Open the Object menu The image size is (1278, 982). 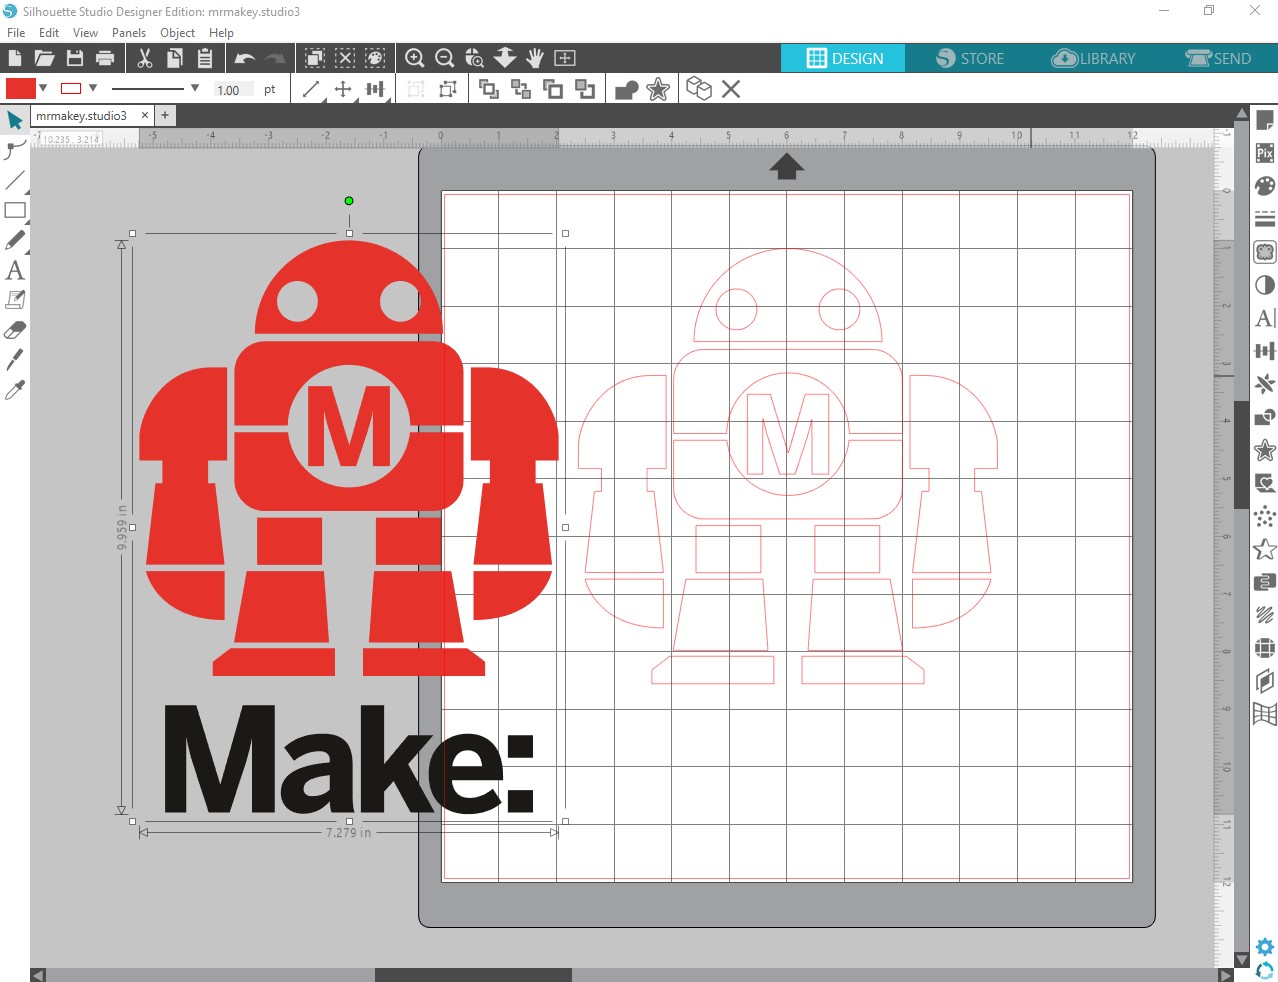coord(178,32)
